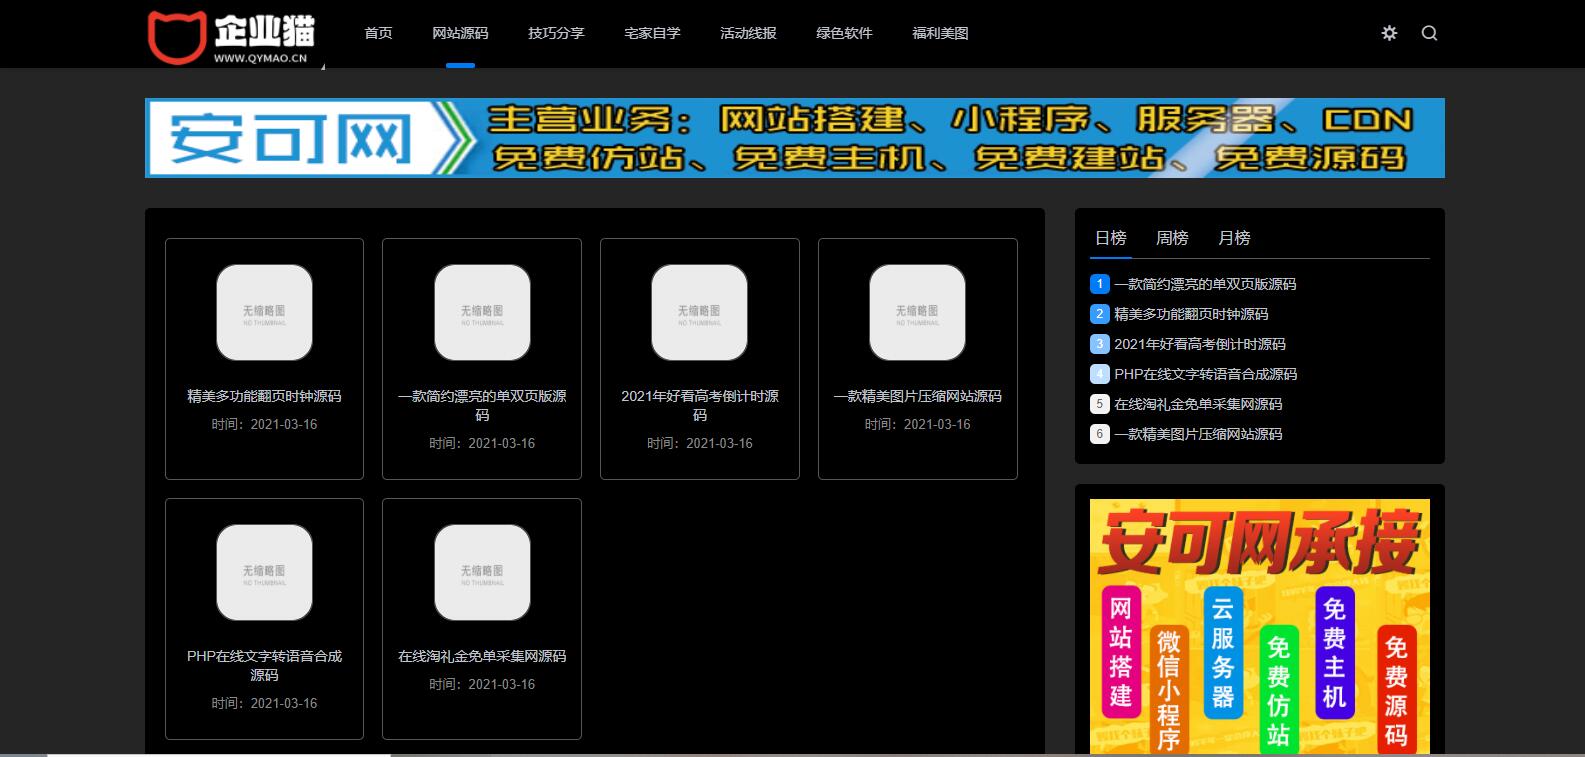Switch to the 月榜 ranking tab
The width and height of the screenshot is (1585, 757).
(x=1234, y=238)
